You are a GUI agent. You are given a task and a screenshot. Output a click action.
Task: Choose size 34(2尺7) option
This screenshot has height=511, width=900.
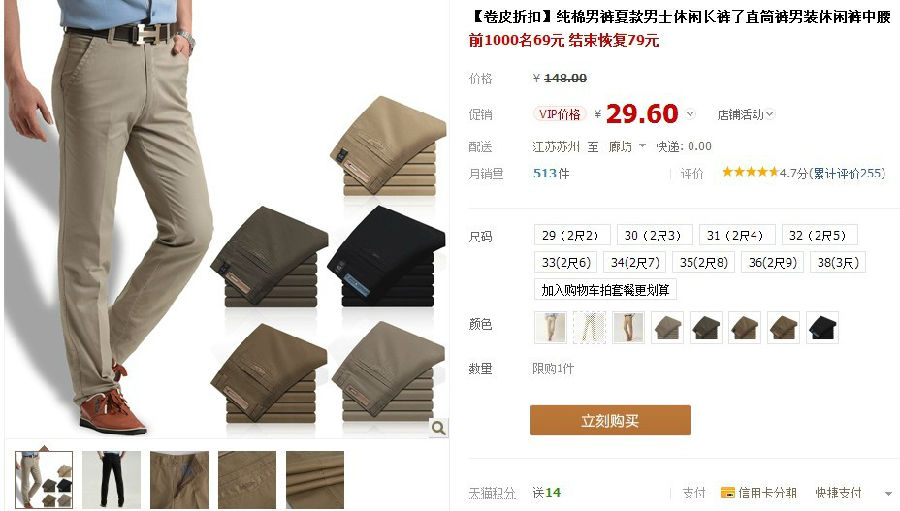[634, 263]
